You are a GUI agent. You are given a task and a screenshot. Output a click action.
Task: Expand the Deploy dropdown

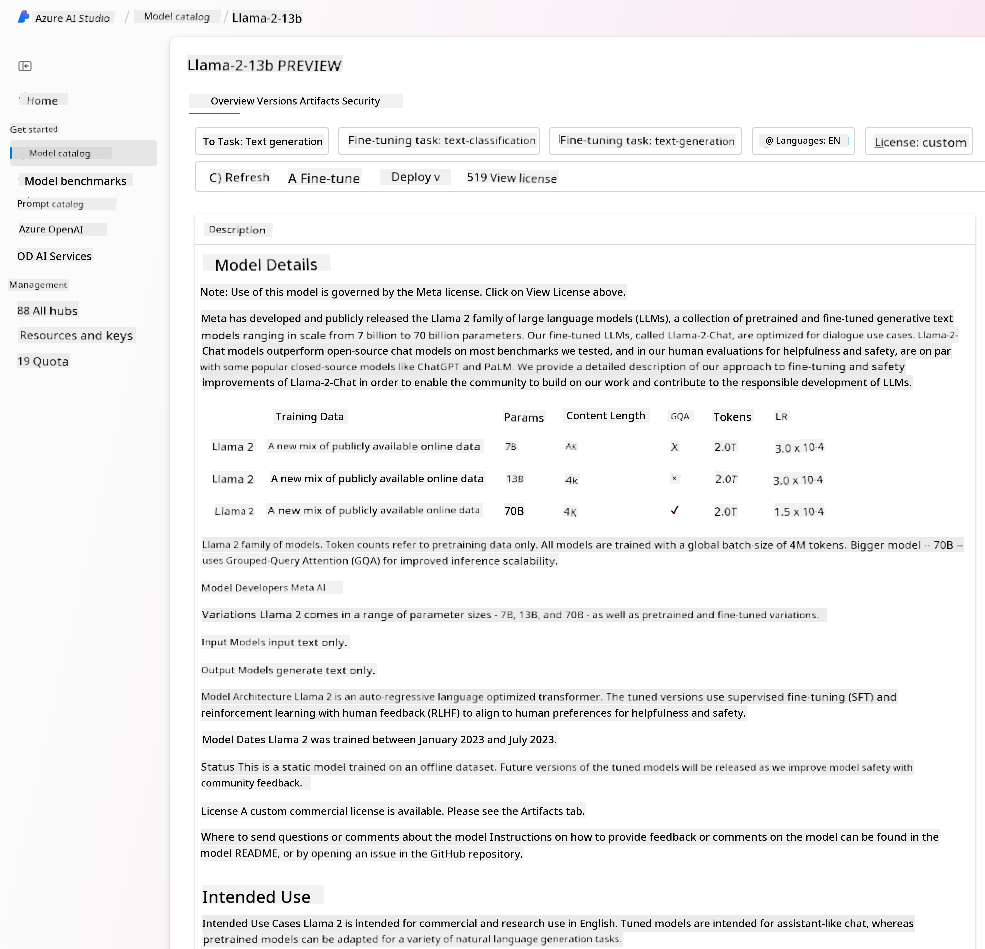click(x=415, y=177)
